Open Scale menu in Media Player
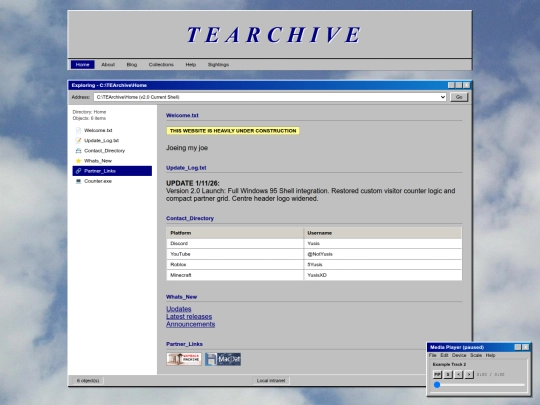Screen dimensions: 540x405 476,355
